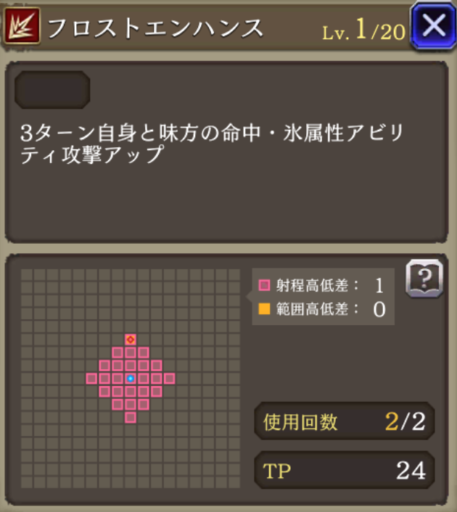Click the フロストエンハンス ability title text
The height and width of the screenshot is (512, 457).
156,28
